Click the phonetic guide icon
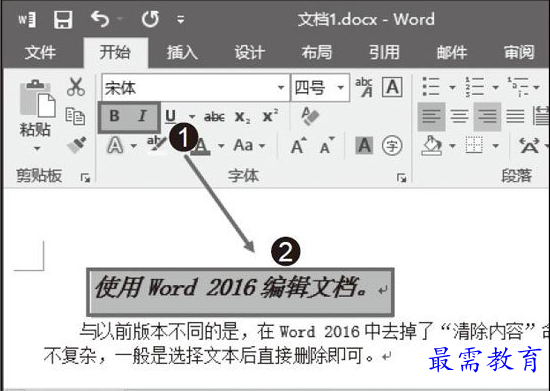Viewport: 550px width, 391px height. (364, 87)
